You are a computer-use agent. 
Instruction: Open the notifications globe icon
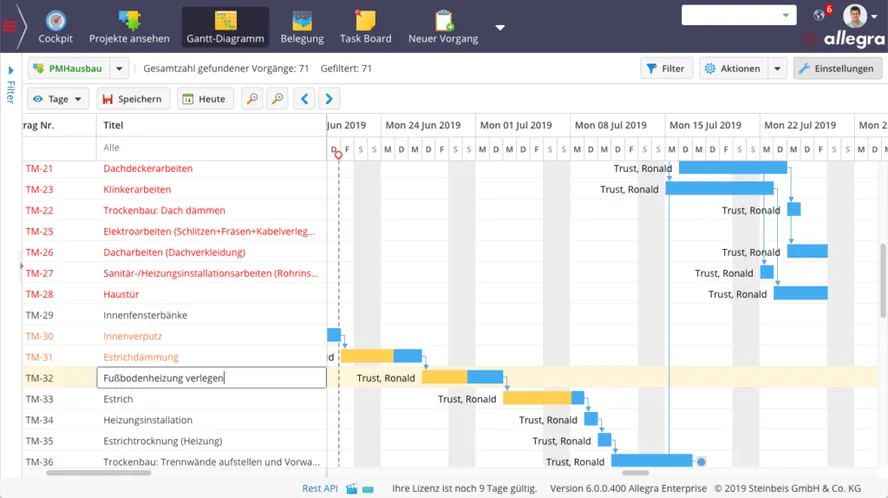click(x=819, y=15)
